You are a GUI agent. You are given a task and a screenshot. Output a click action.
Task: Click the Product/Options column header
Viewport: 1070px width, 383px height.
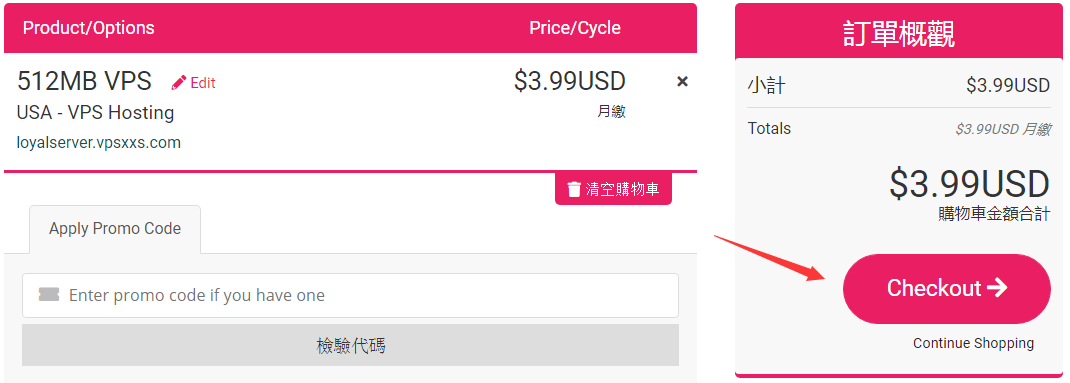coord(89,28)
